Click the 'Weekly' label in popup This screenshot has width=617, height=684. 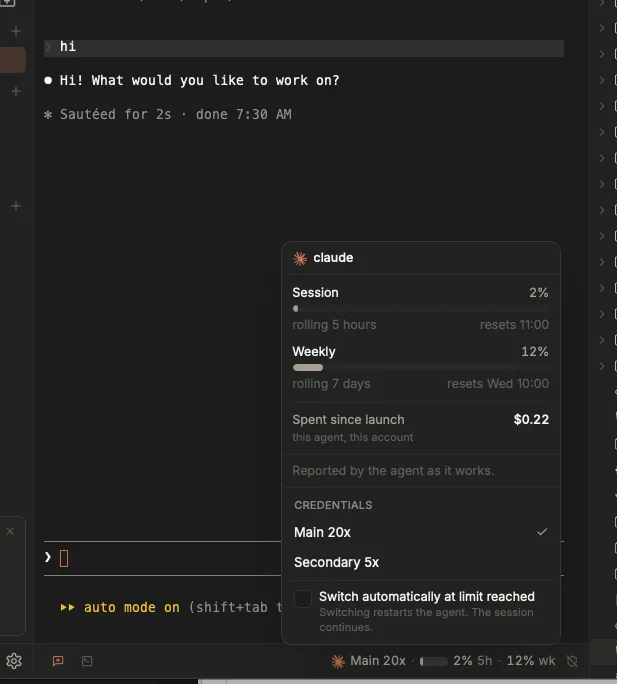(314, 352)
